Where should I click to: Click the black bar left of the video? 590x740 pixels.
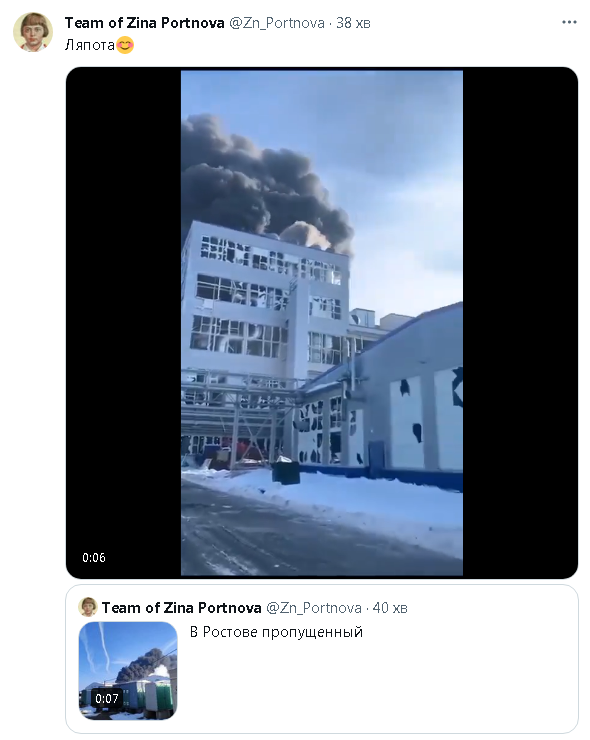pos(124,323)
